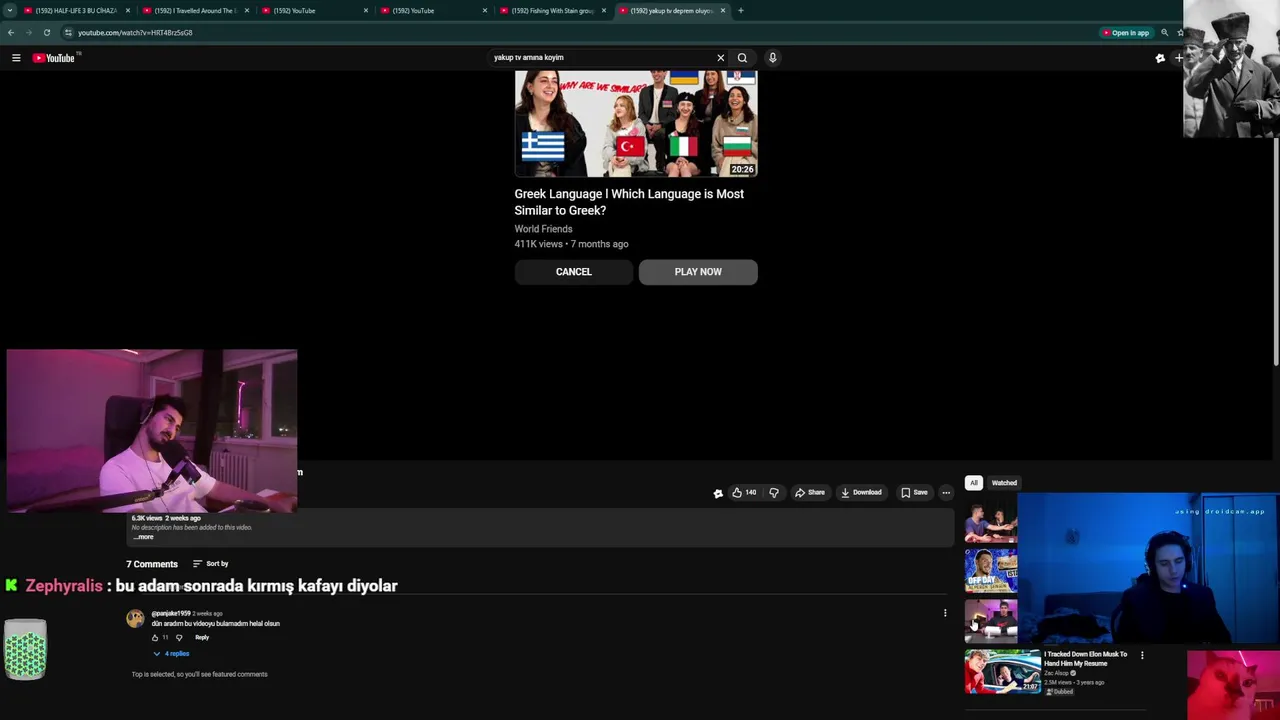Like the comment by @panjake1959
Screen dimensions: 1280x720
tap(155, 637)
